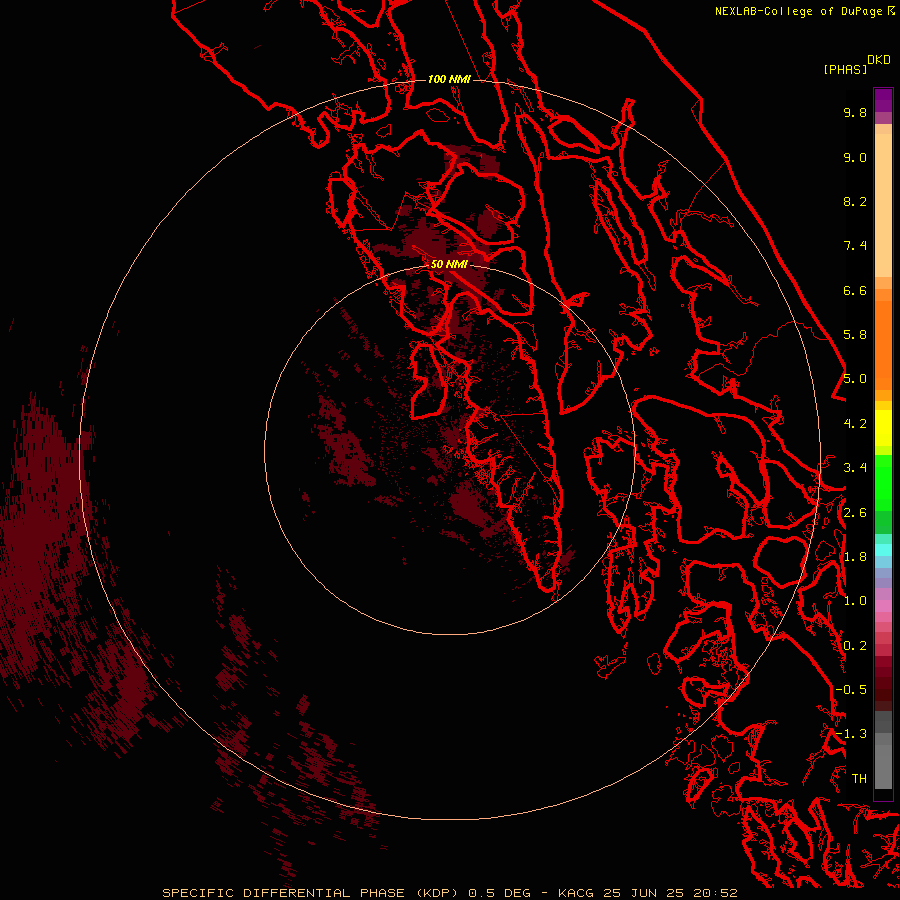Click the 8.2 value on the color scale
The height and width of the screenshot is (900, 900).
[855, 201]
